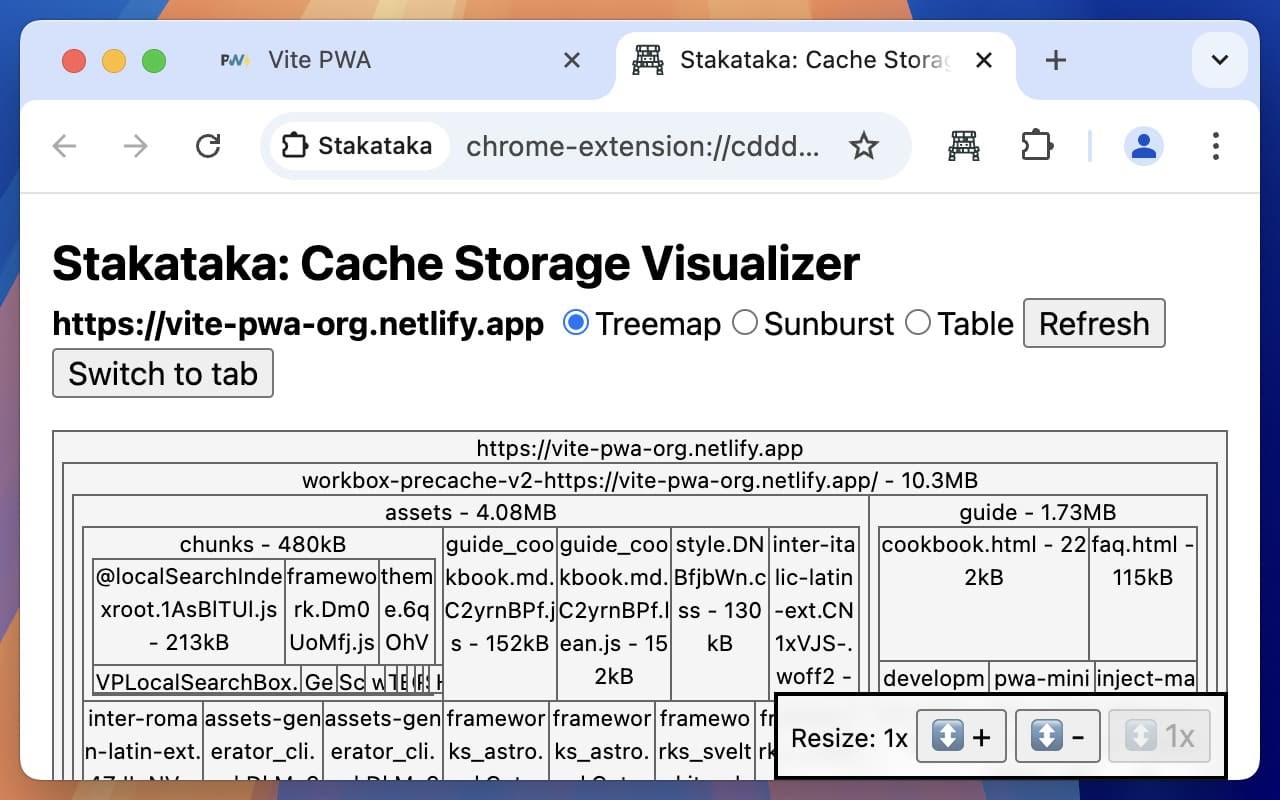The width and height of the screenshot is (1280, 800).
Task: Switch to the Vite PWA tab
Action: pos(320,61)
